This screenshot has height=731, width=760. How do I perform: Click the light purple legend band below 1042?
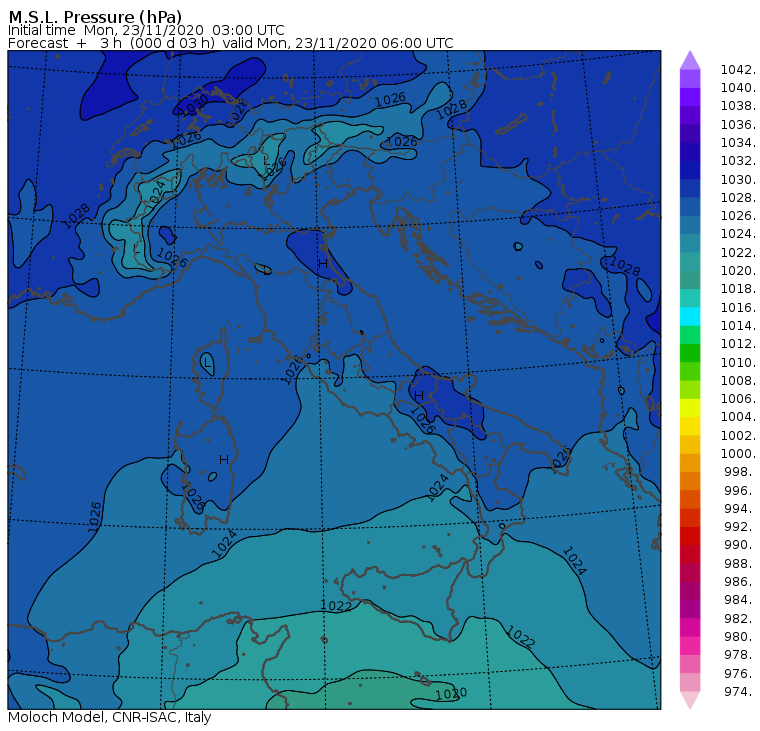pyautogui.click(x=690, y=79)
